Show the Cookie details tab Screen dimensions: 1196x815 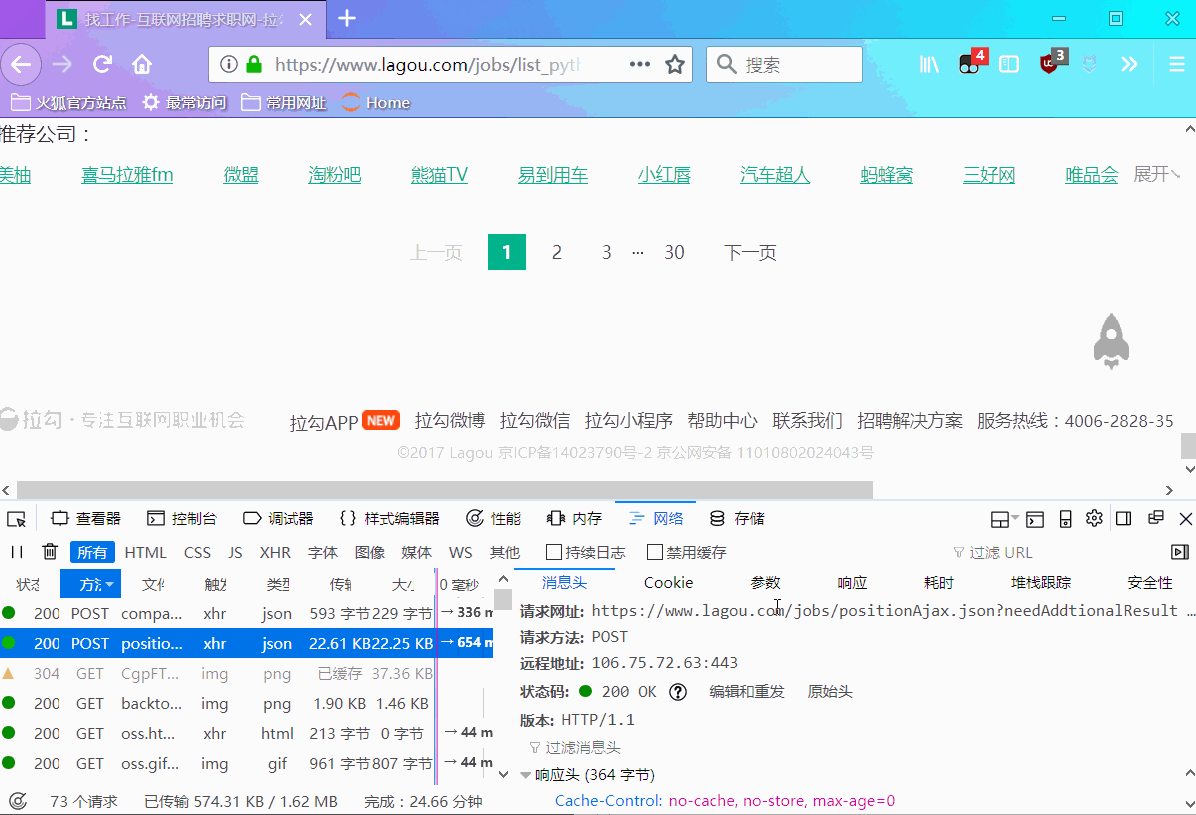coord(668,583)
